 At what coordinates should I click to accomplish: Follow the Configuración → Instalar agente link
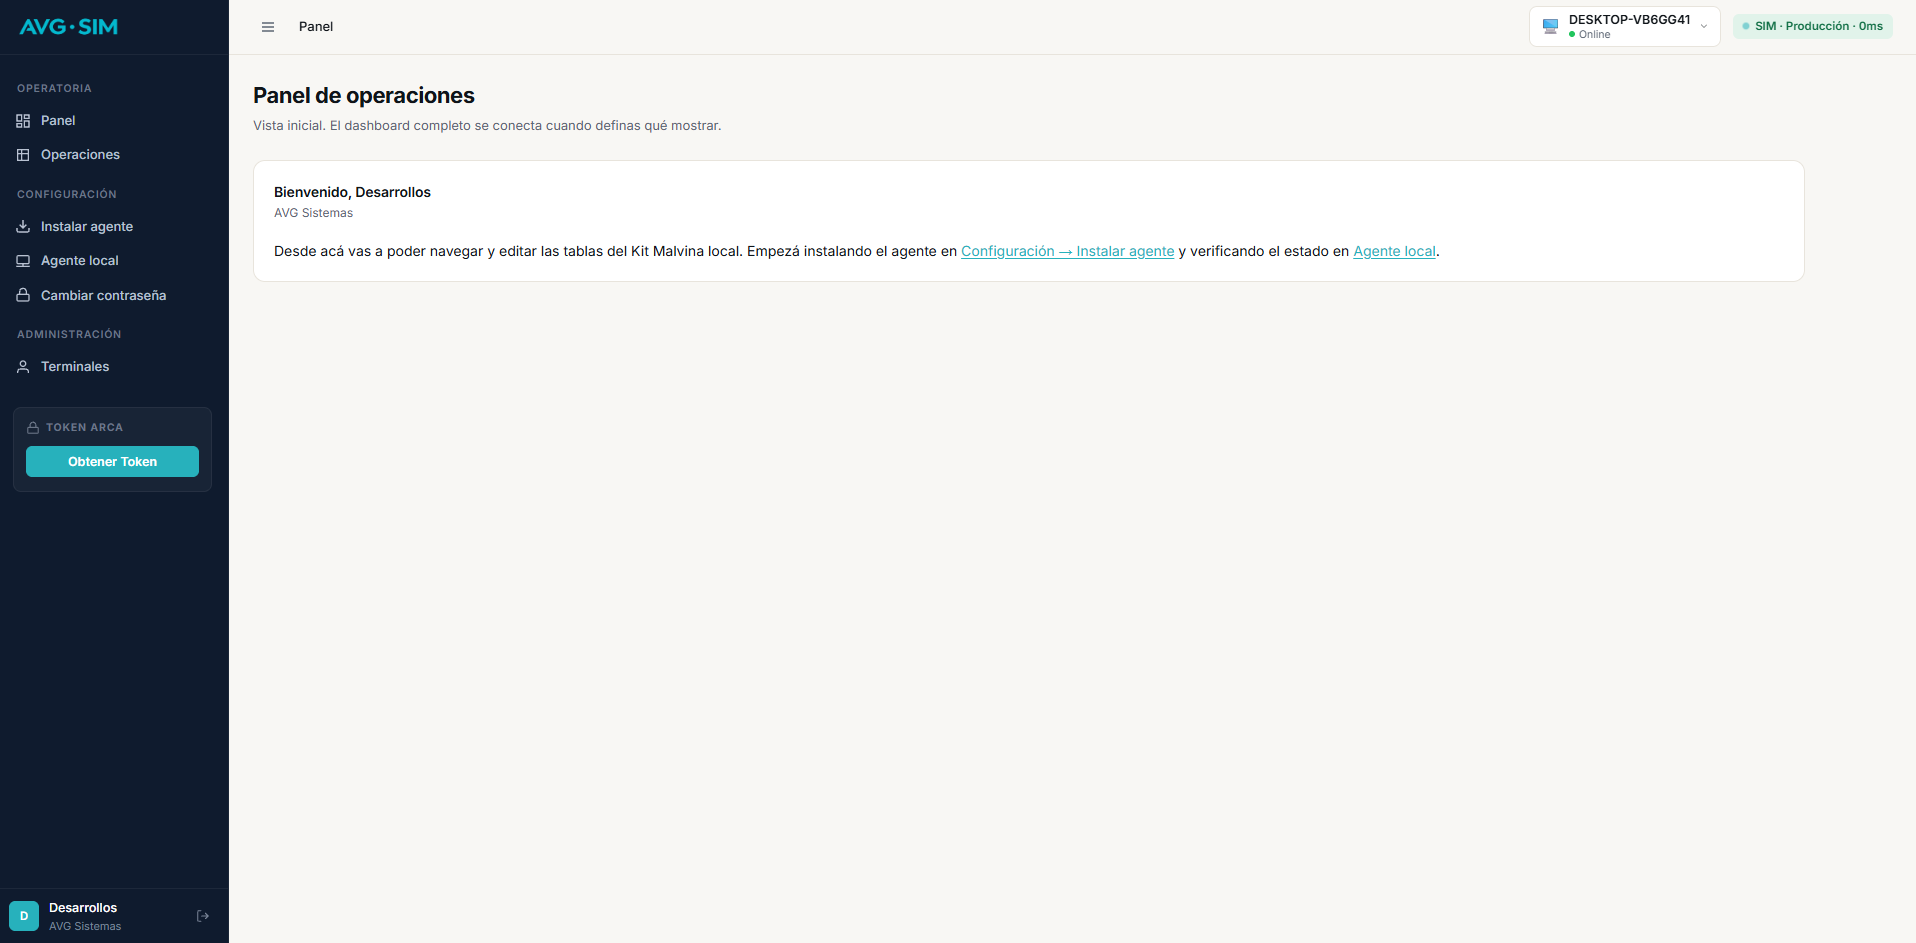click(1067, 252)
